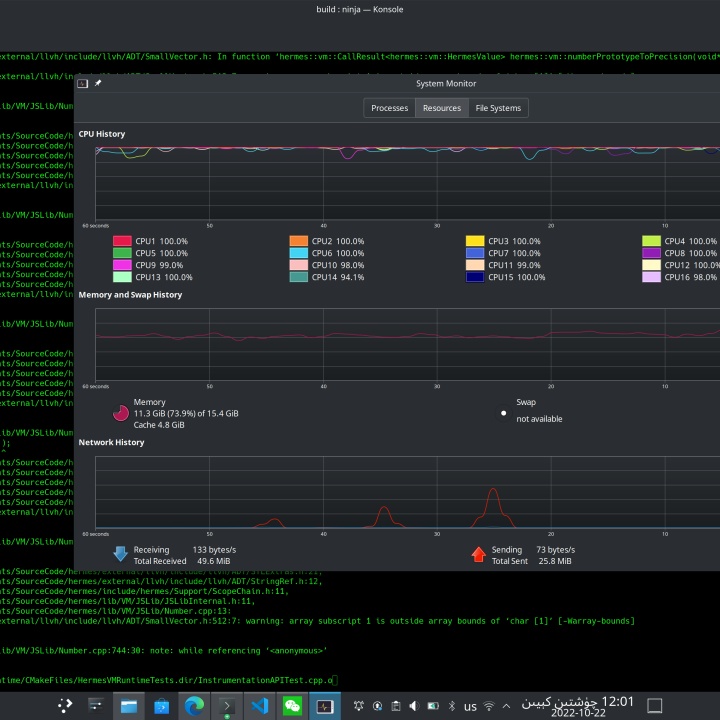Click the 'Cache 4.8 GiB' text
Image resolution: width=720 pixels, height=720 pixels.
coord(159,425)
